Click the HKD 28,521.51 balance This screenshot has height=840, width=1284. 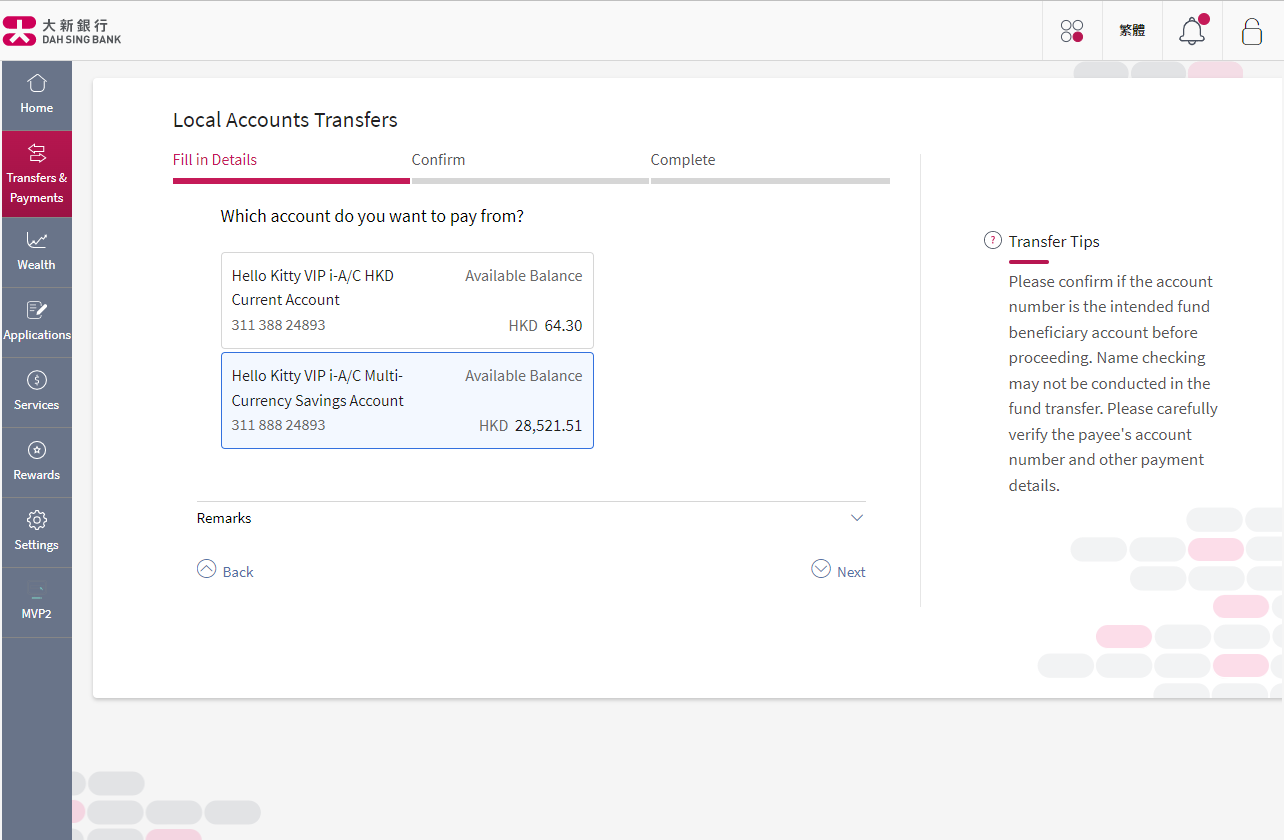(x=530, y=426)
